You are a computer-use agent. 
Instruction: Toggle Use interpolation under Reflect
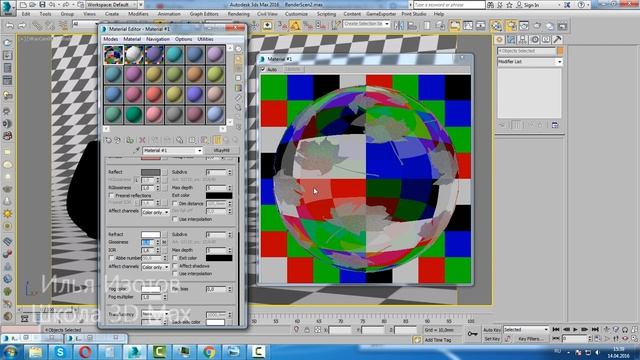(175, 219)
